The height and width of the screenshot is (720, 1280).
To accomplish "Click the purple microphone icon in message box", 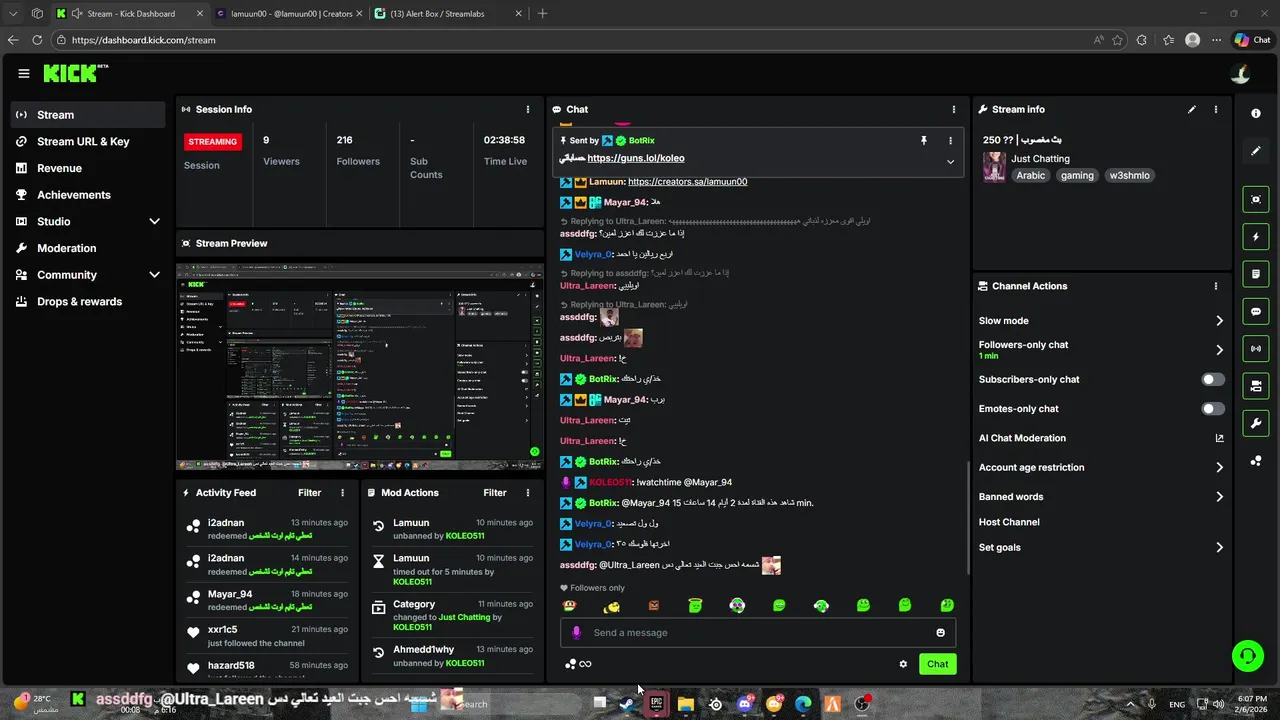I will [576, 632].
